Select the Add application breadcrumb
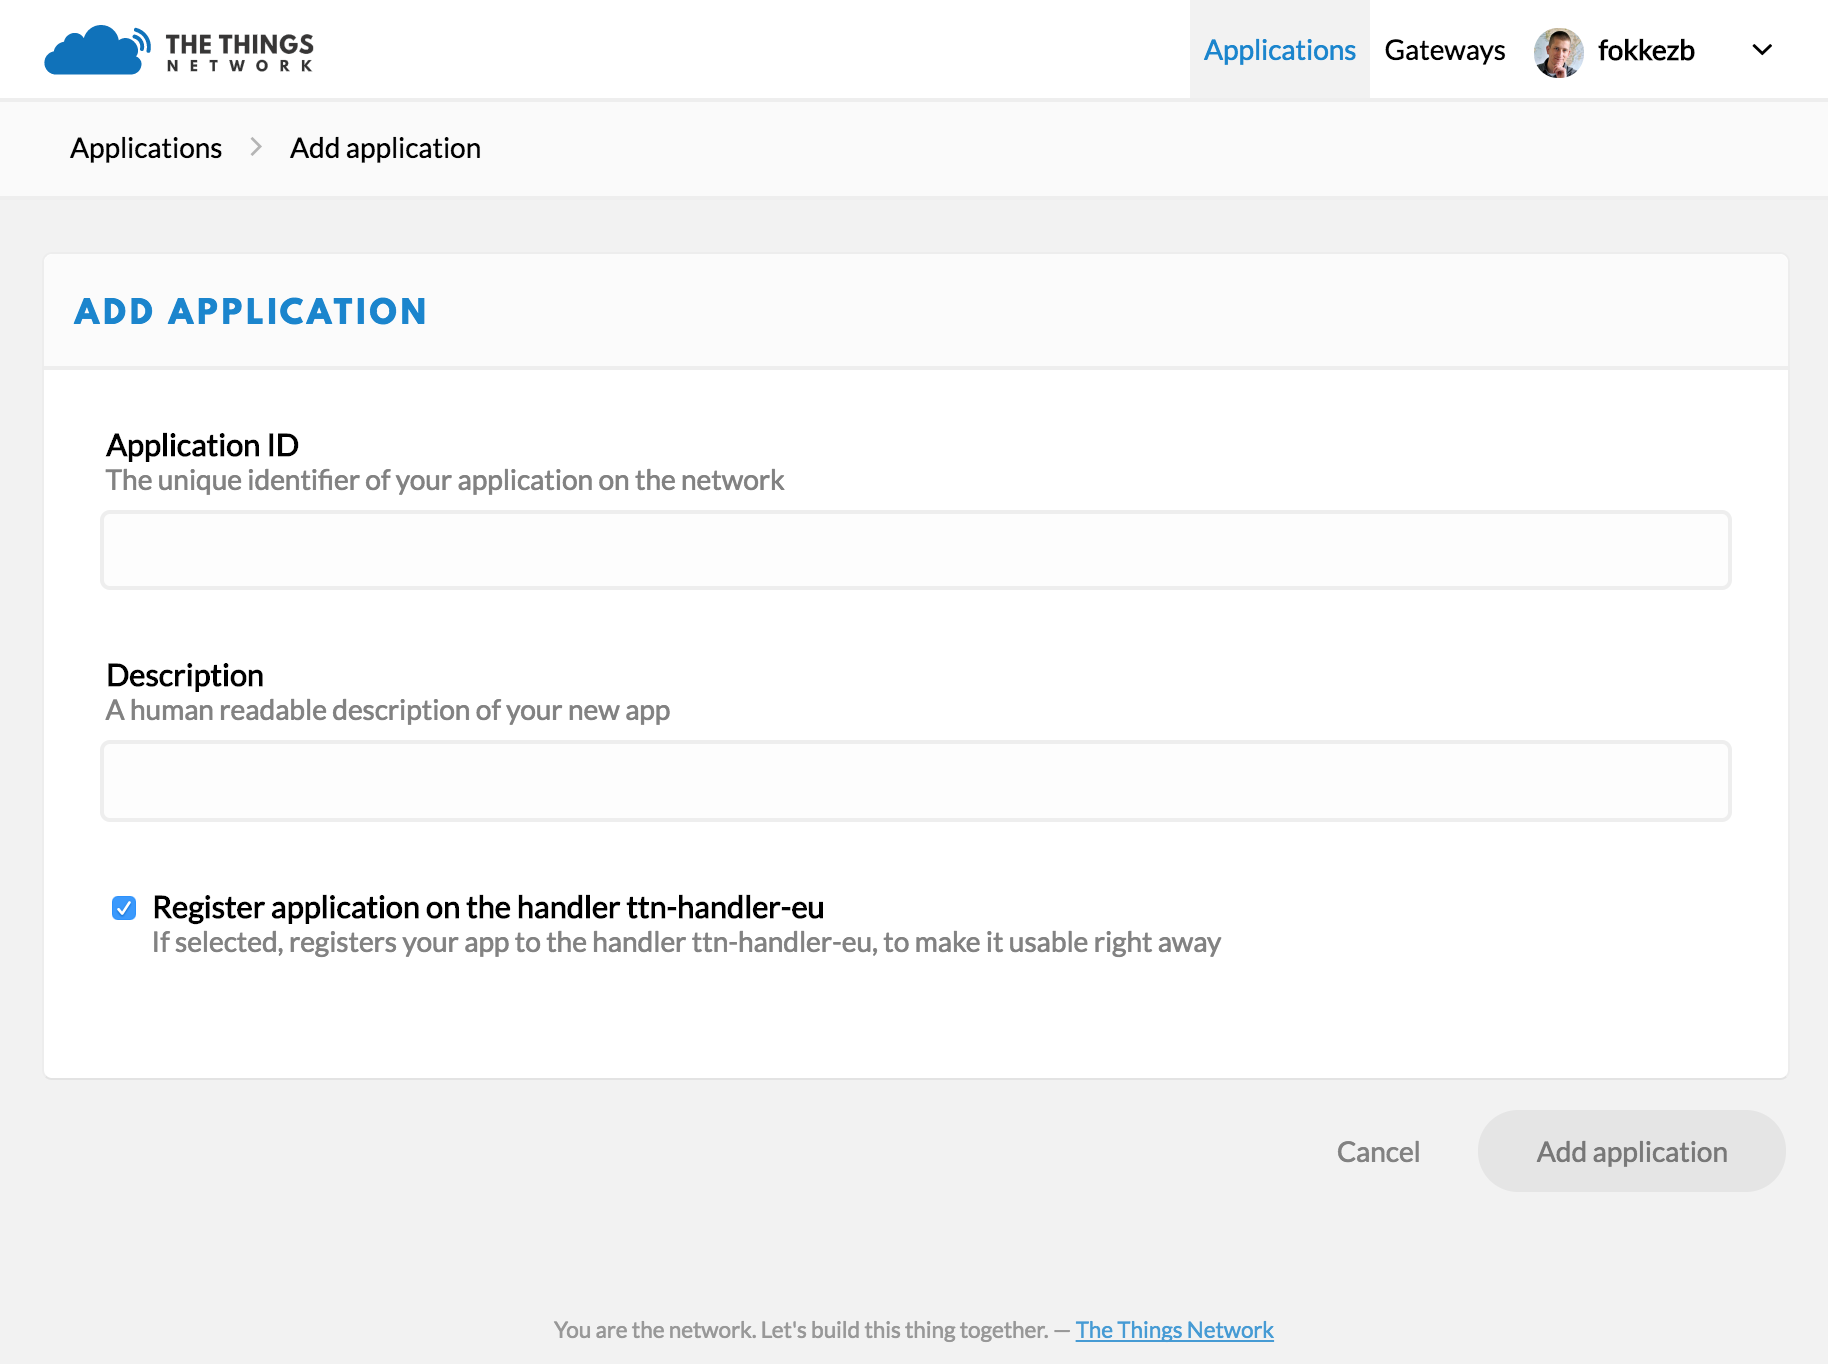 [x=385, y=148]
